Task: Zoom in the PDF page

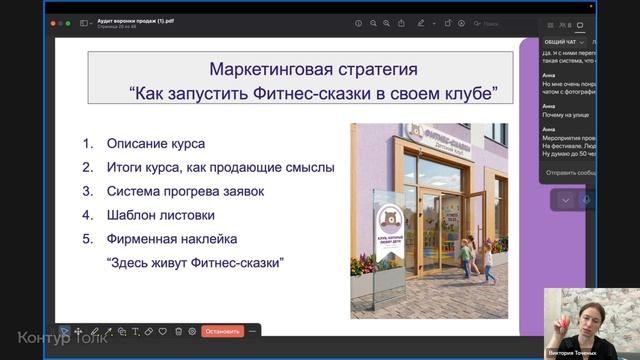Action: tap(387, 24)
